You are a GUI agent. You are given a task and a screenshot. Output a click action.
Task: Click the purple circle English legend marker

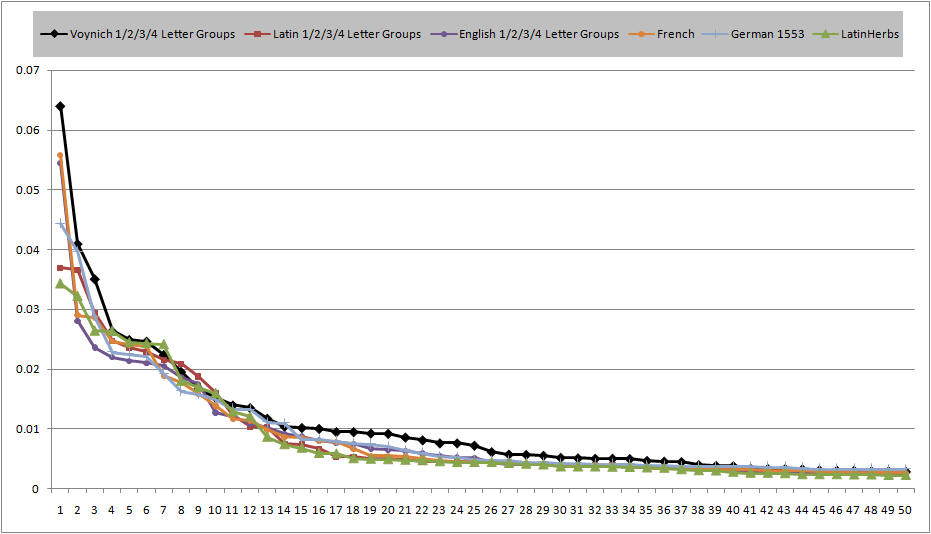(x=443, y=34)
